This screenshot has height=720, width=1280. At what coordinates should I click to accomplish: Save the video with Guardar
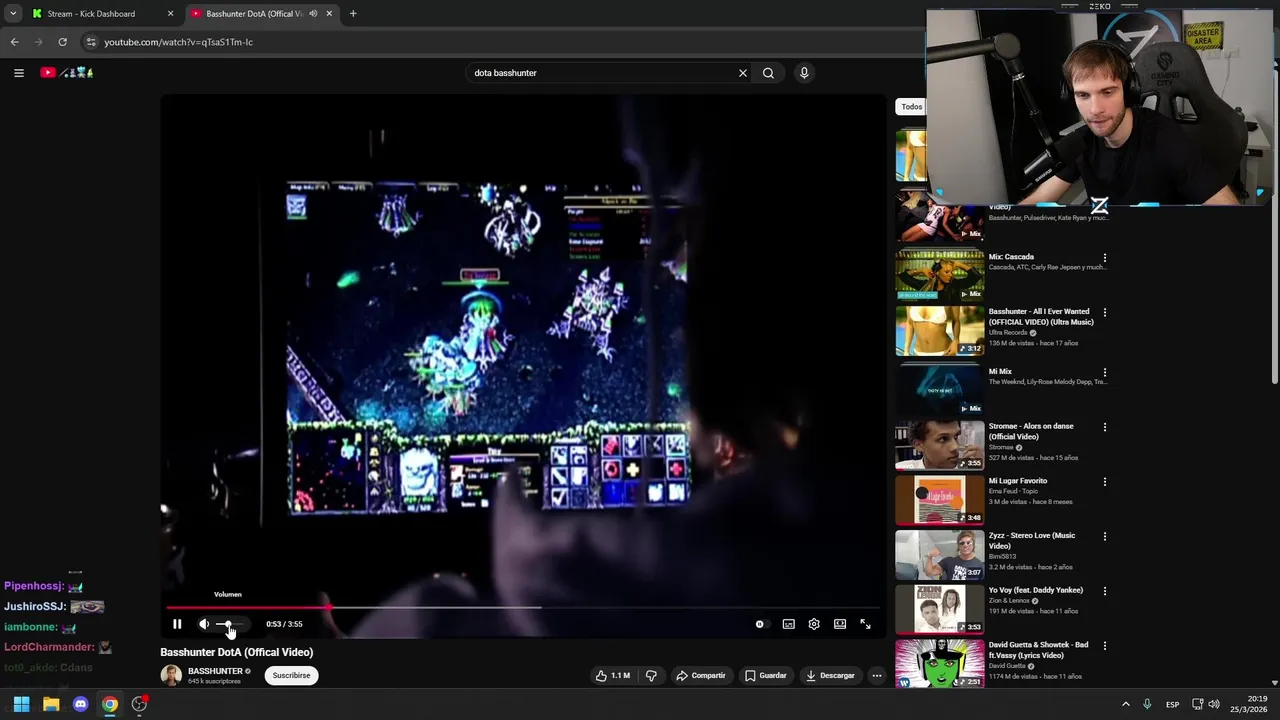765,675
